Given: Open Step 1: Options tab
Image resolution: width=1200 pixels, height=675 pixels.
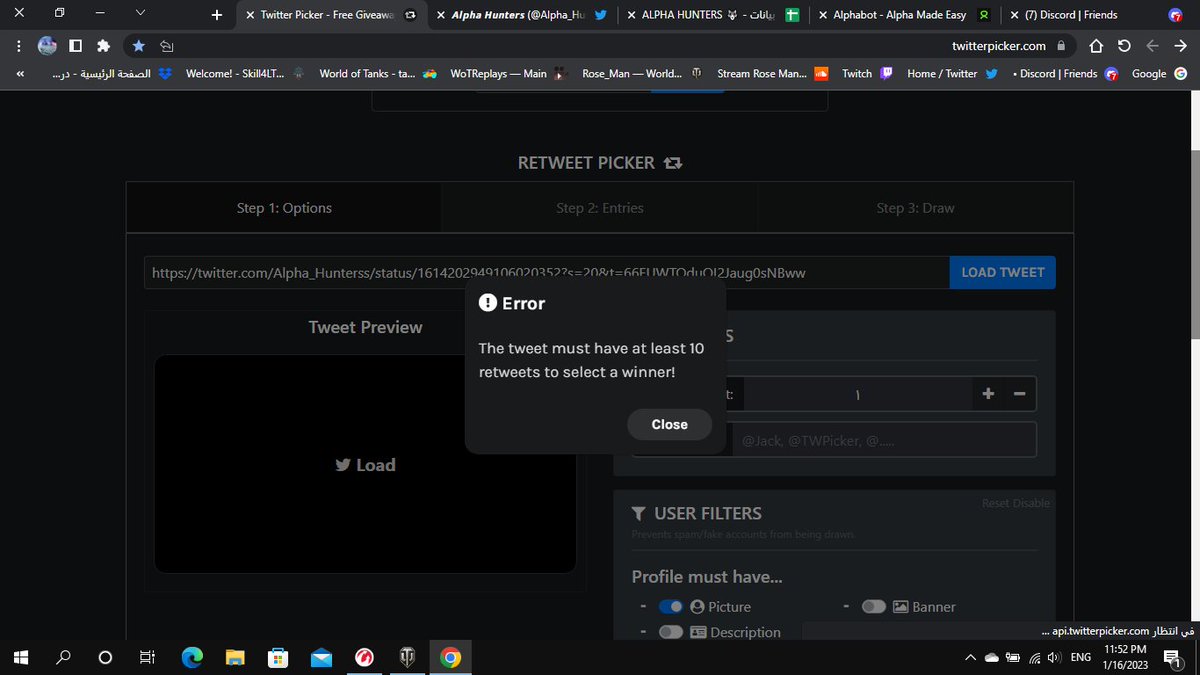Looking at the screenshot, I should point(284,208).
